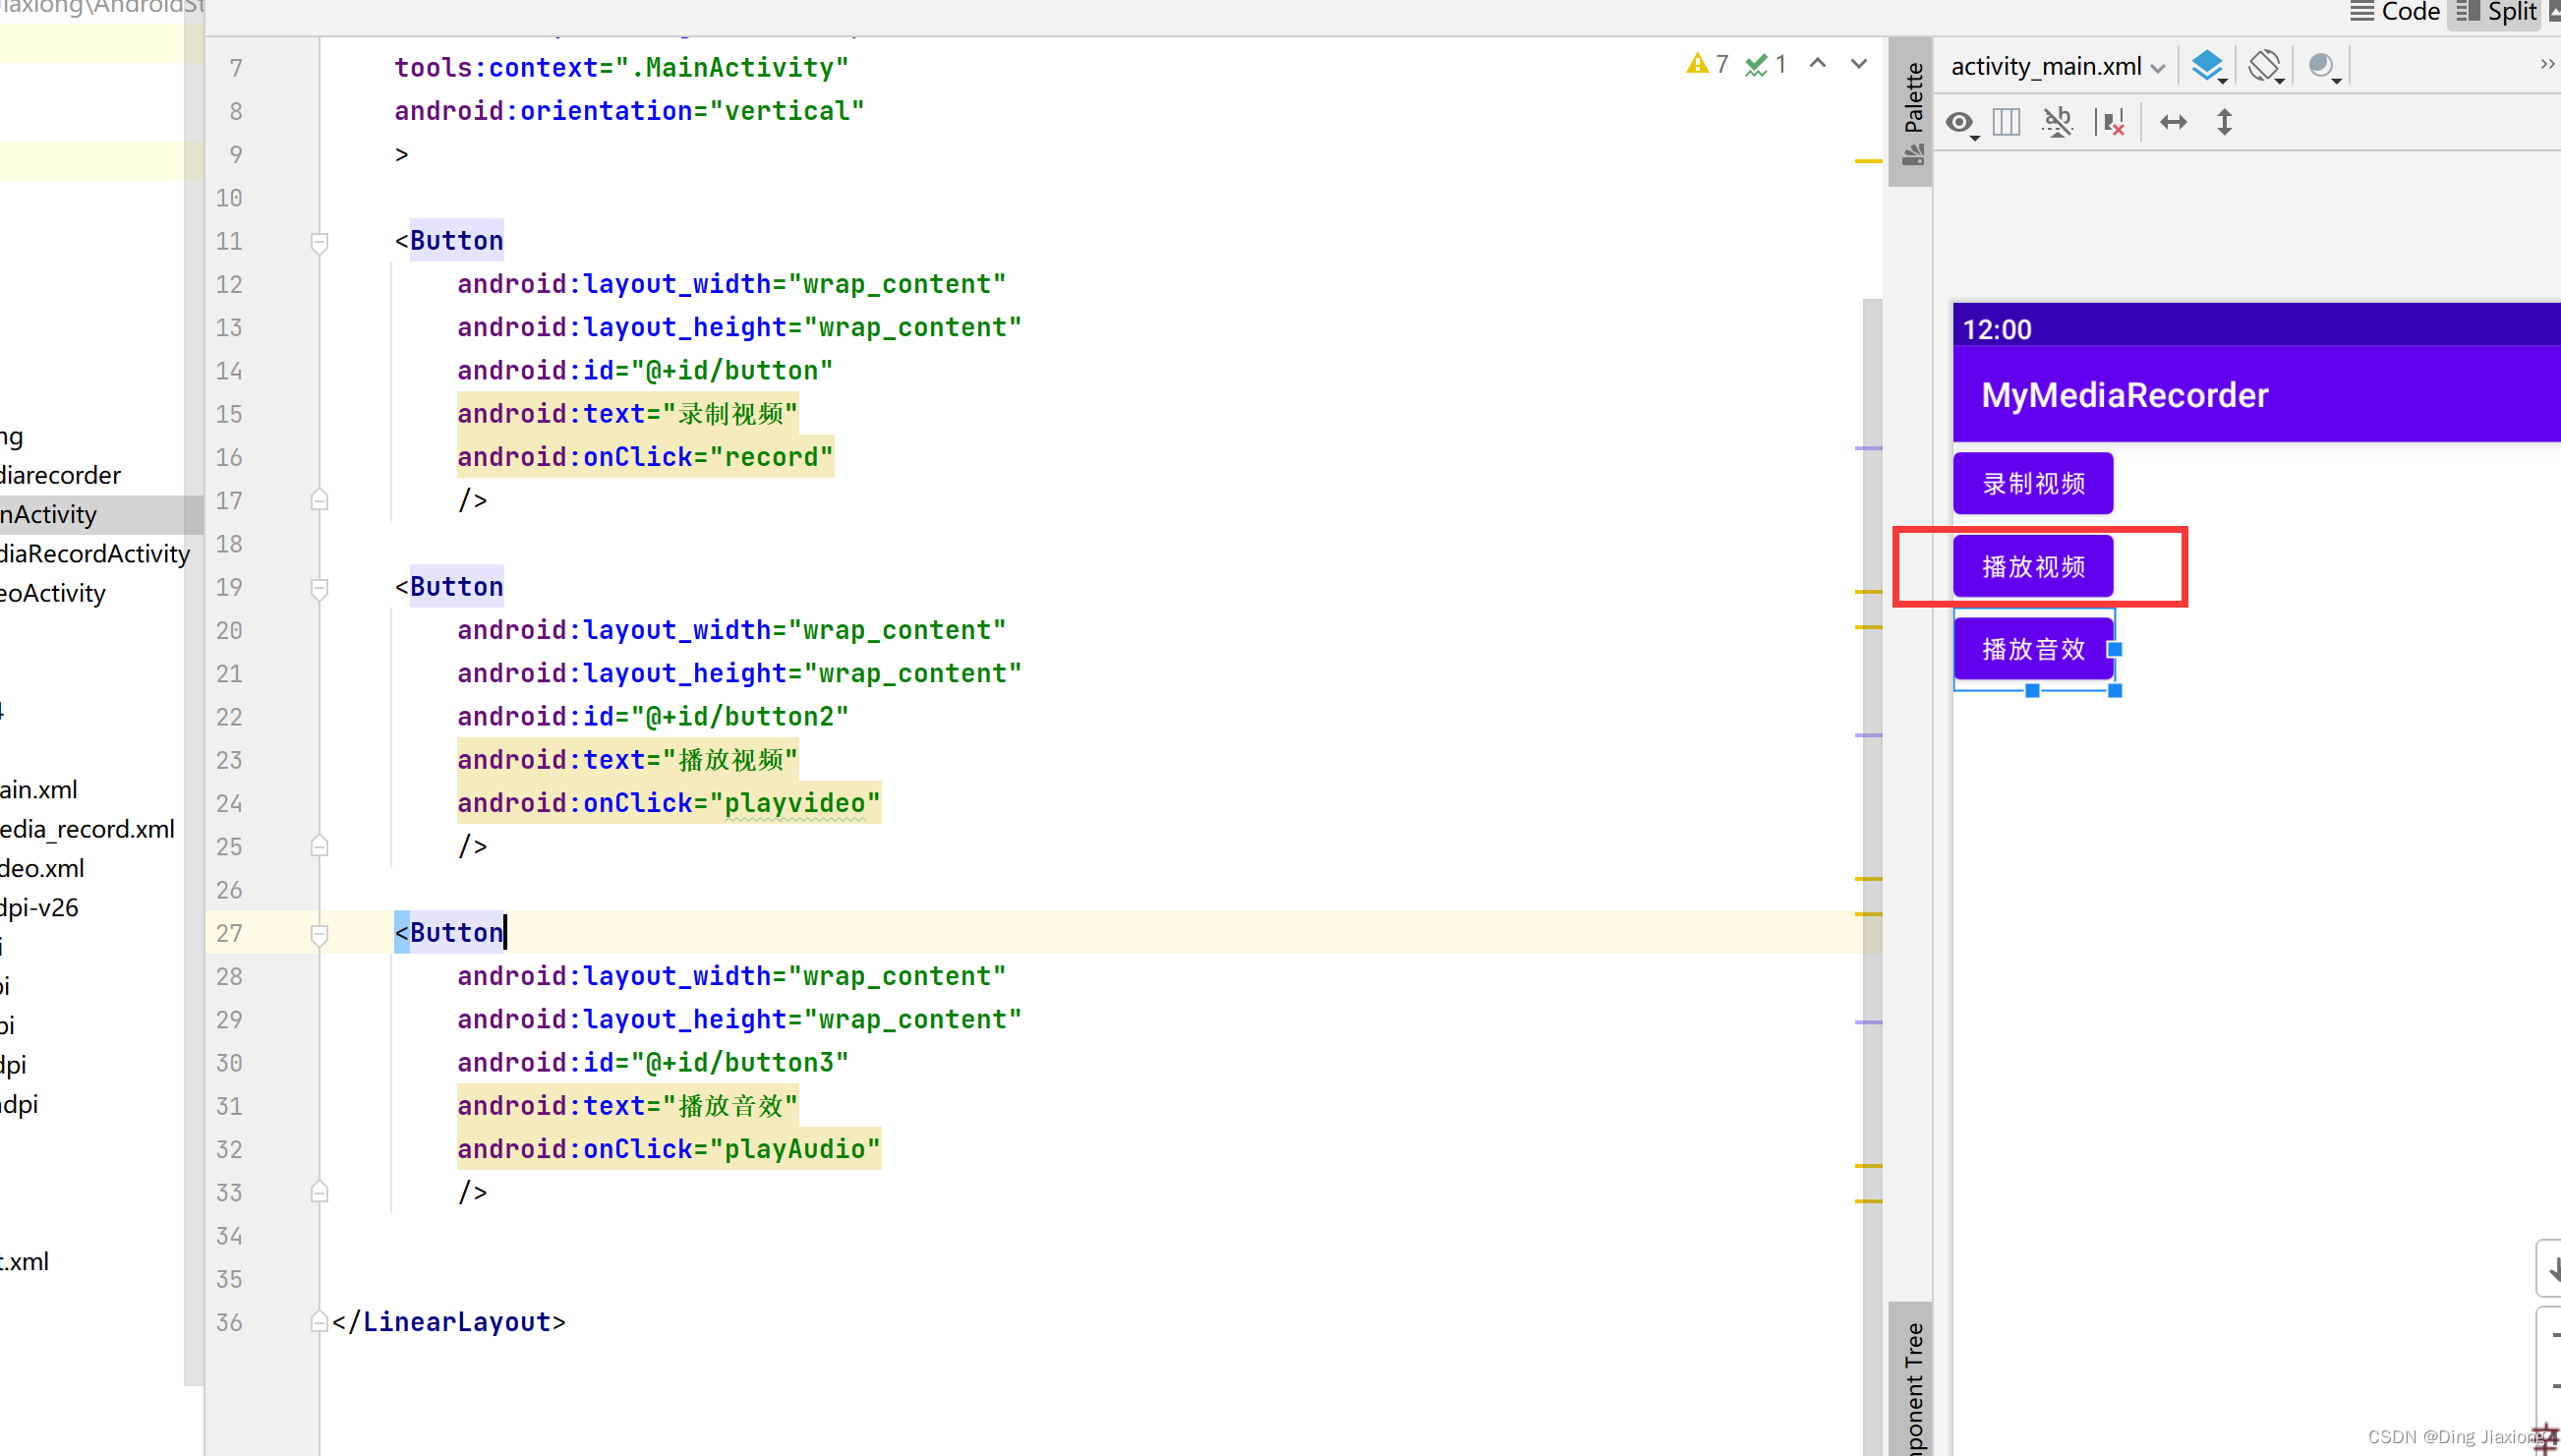Open the Night Mode preview dropdown icon
Viewport: 2561px width, 1456px height.
tap(2323, 66)
